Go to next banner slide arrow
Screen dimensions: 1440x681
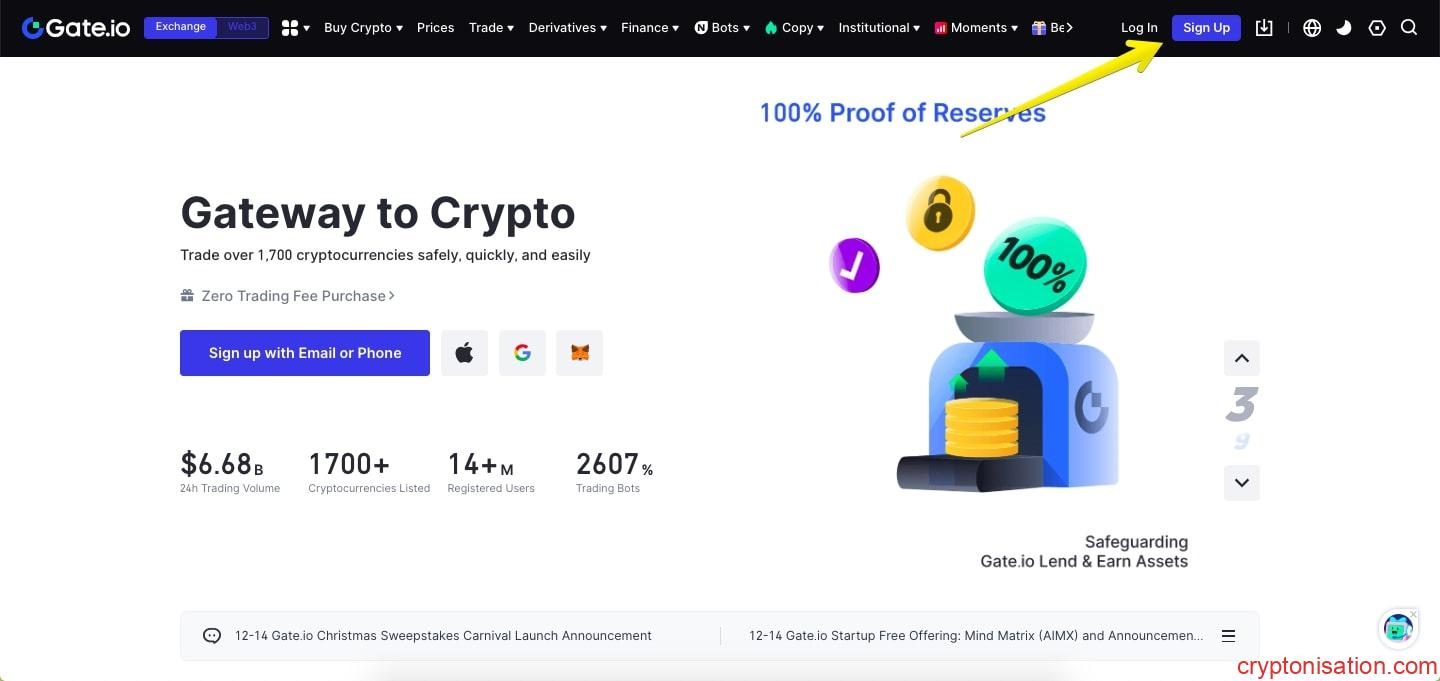coord(1241,483)
